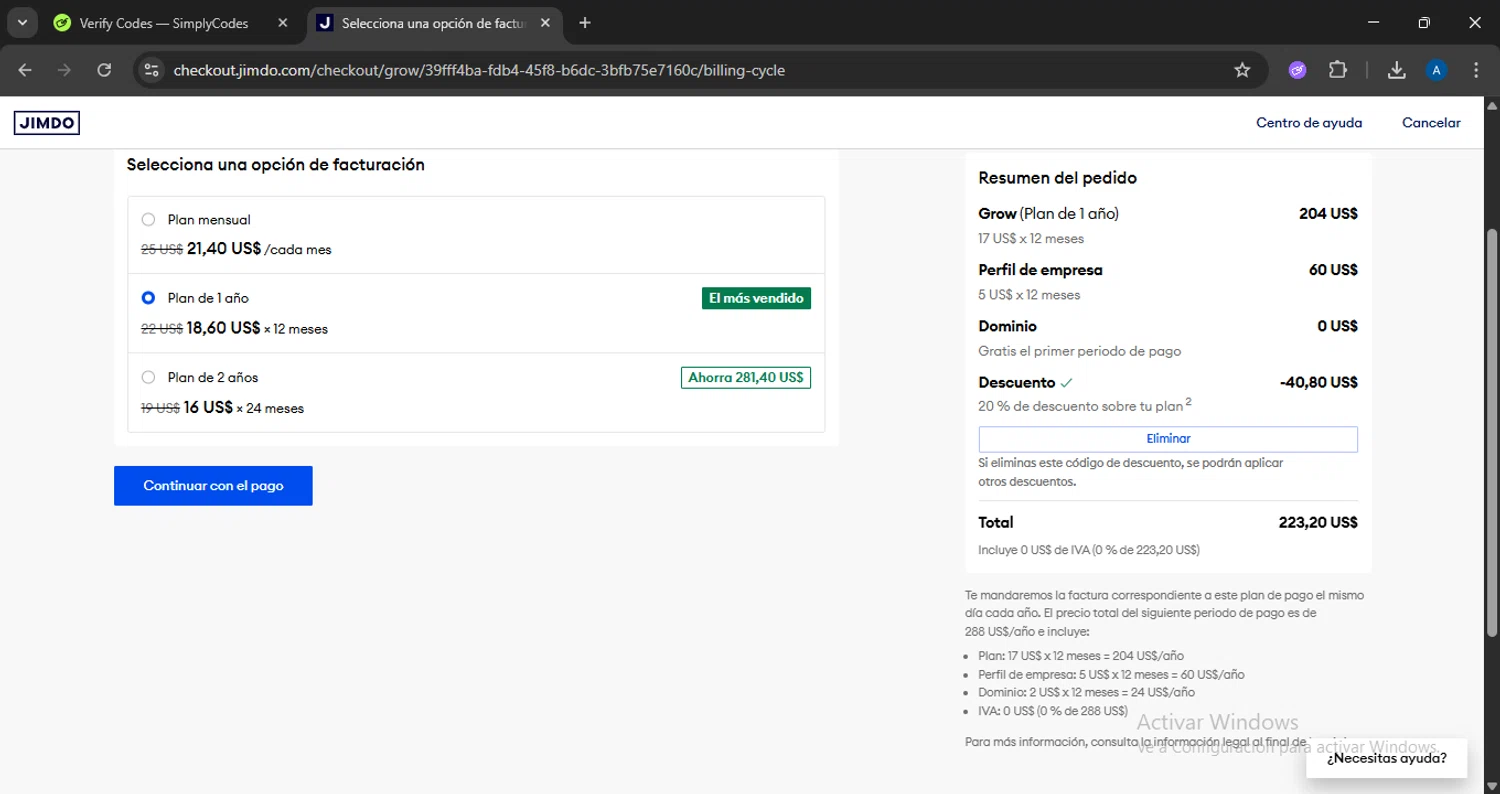Screen dimensions: 1500x794
Task: Click the Perfil de empresa 60 US$ price
Action: (1333, 270)
